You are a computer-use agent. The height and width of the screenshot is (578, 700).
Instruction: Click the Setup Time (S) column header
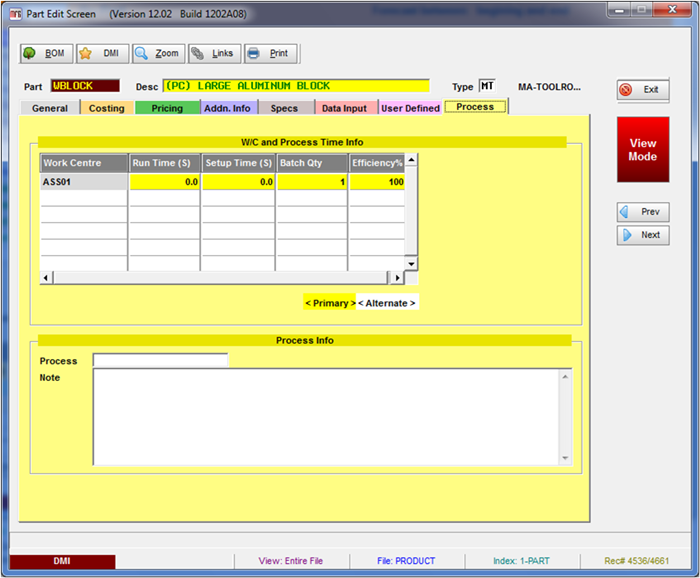pyautogui.click(x=238, y=163)
